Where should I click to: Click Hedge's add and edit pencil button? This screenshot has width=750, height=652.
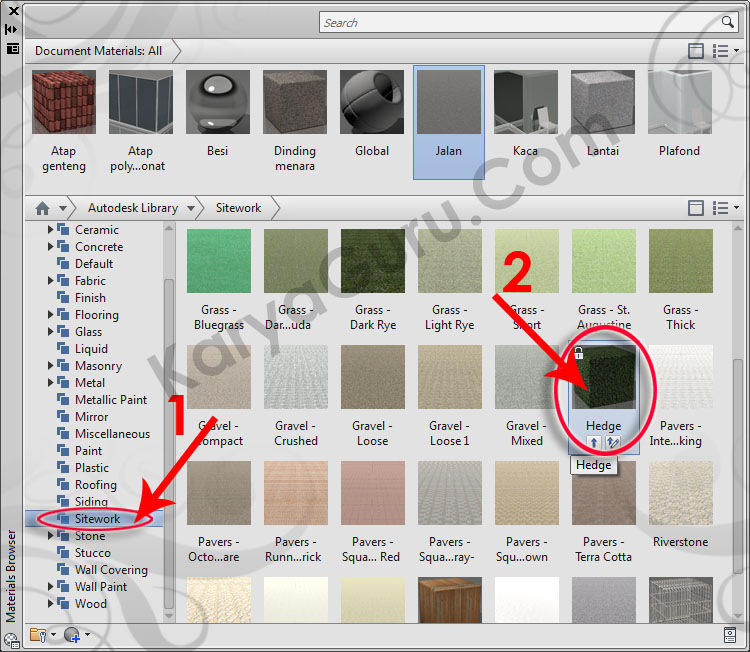point(612,443)
